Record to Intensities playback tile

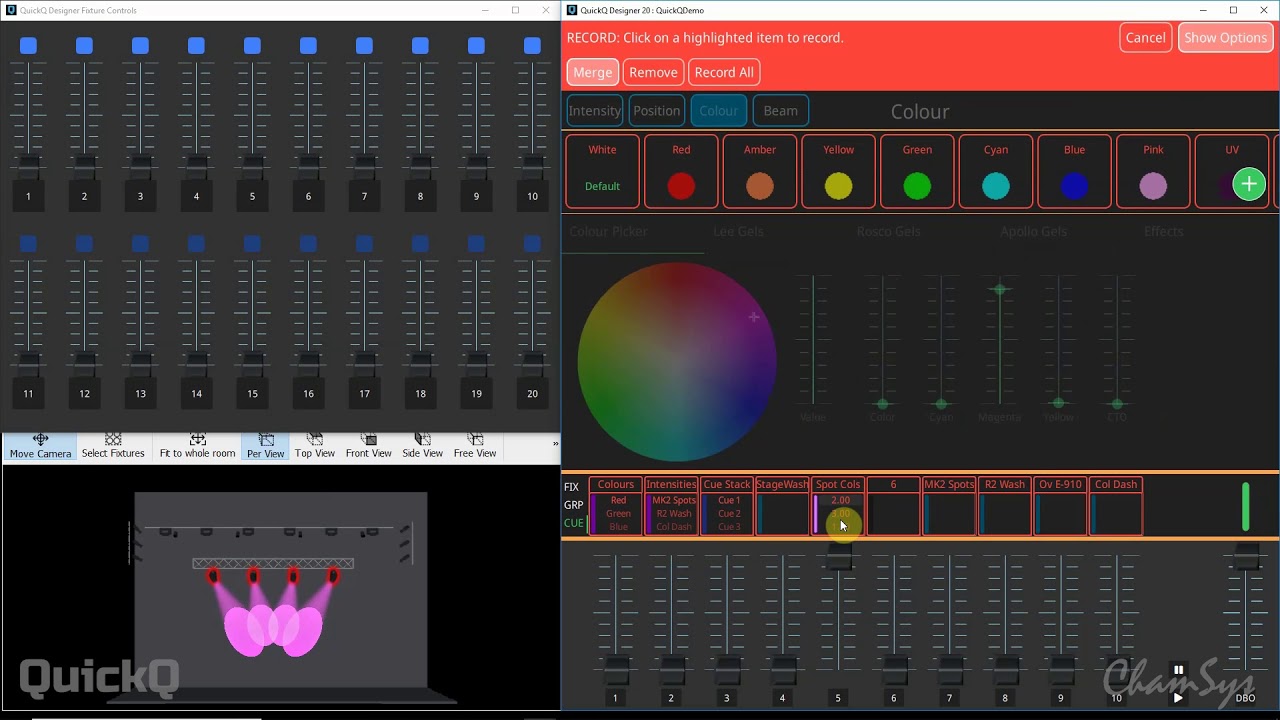click(x=672, y=506)
